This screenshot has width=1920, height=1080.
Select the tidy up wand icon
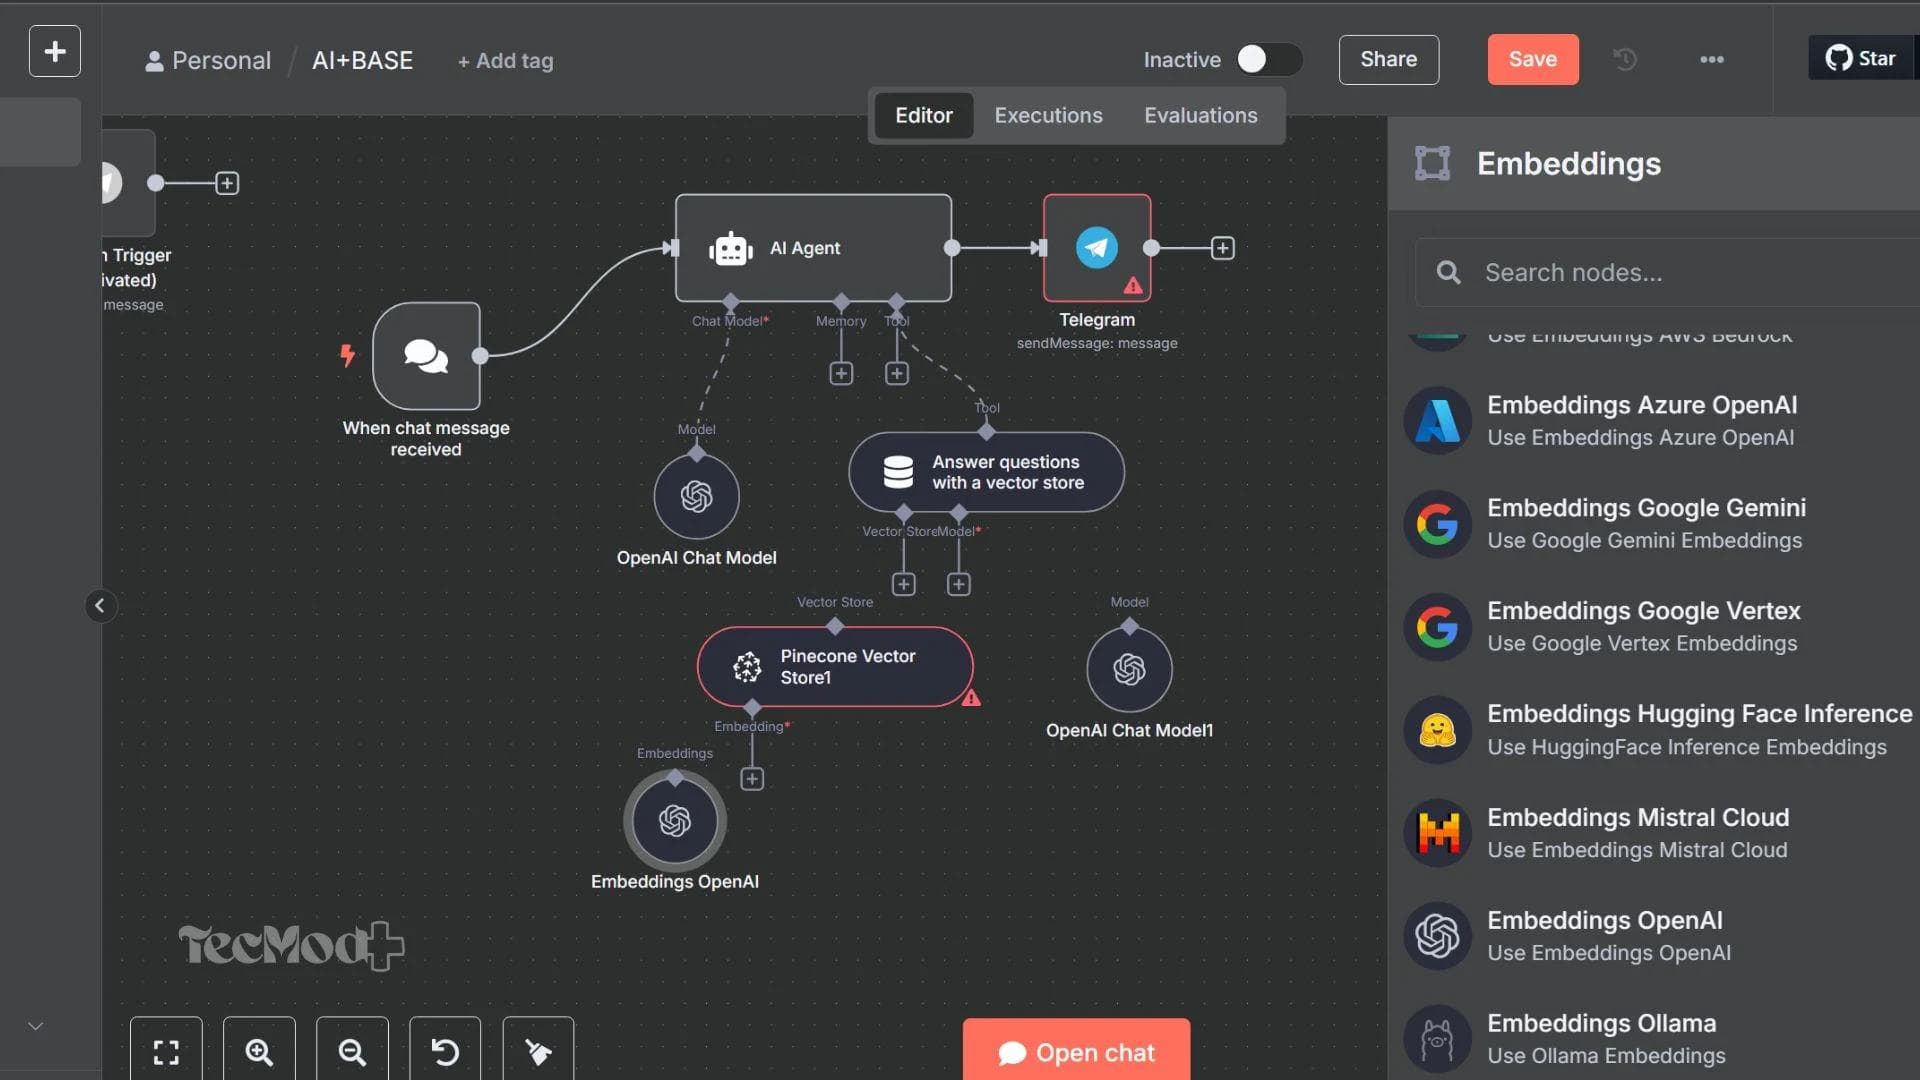click(x=538, y=1052)
